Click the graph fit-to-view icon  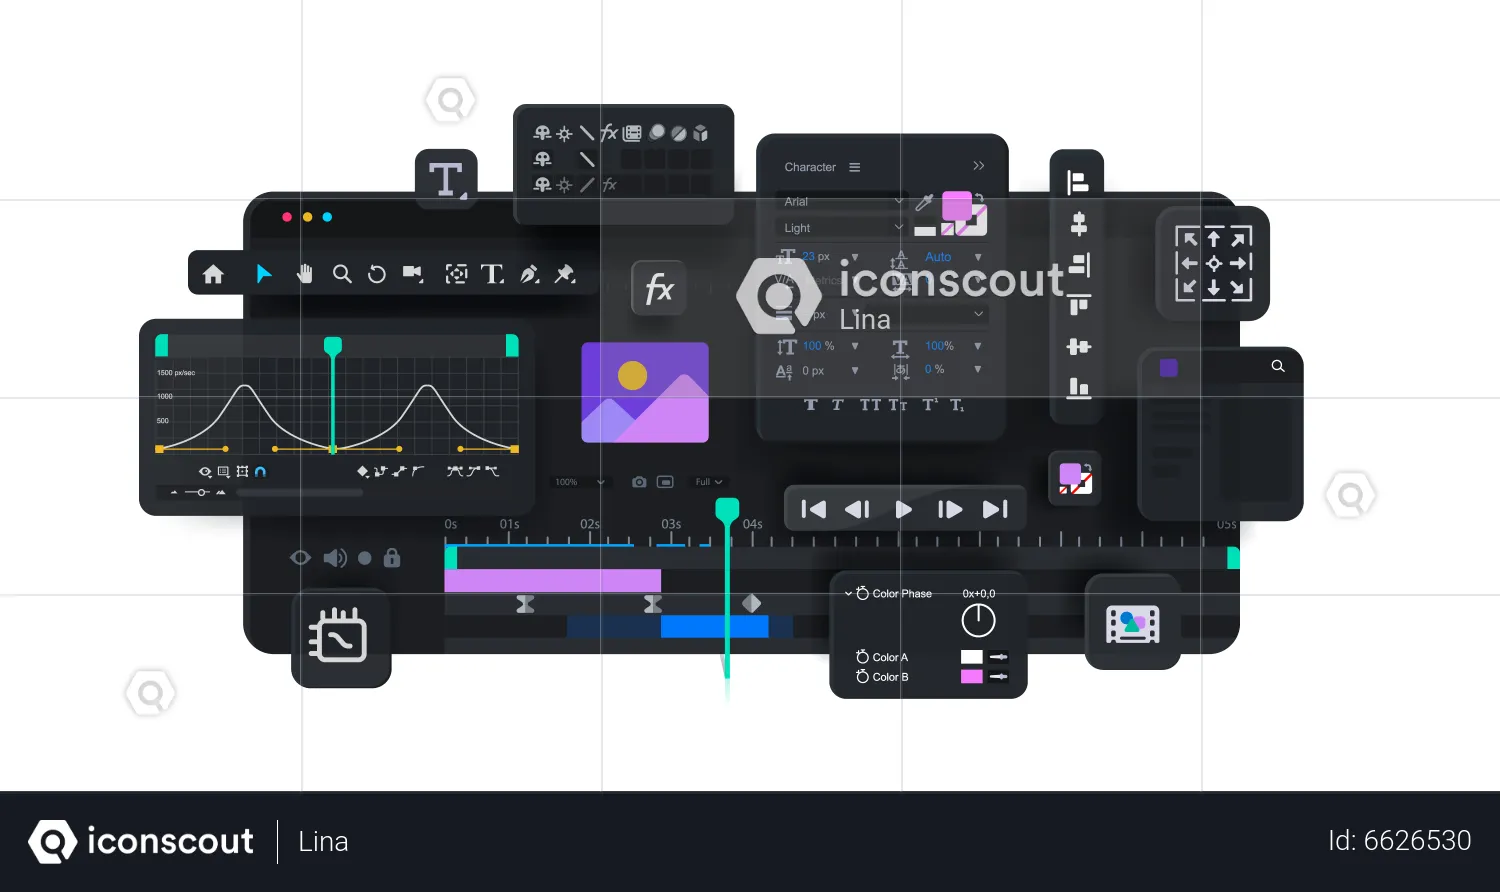(242, 471)
